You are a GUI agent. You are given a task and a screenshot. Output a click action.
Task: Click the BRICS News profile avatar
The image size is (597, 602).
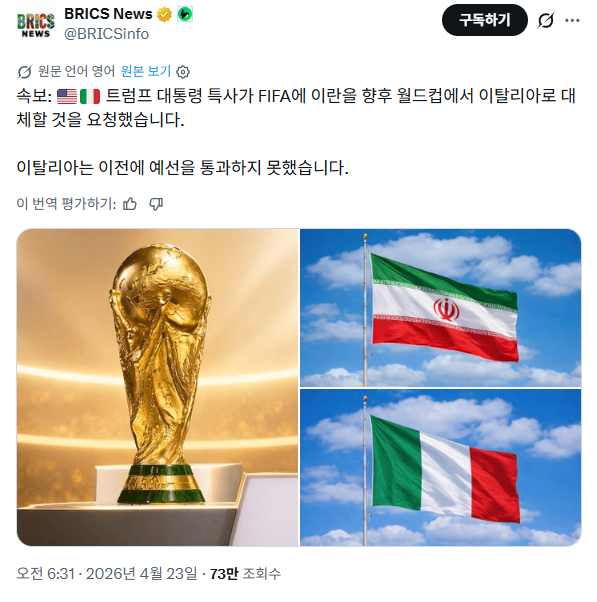tap(36, 24)
